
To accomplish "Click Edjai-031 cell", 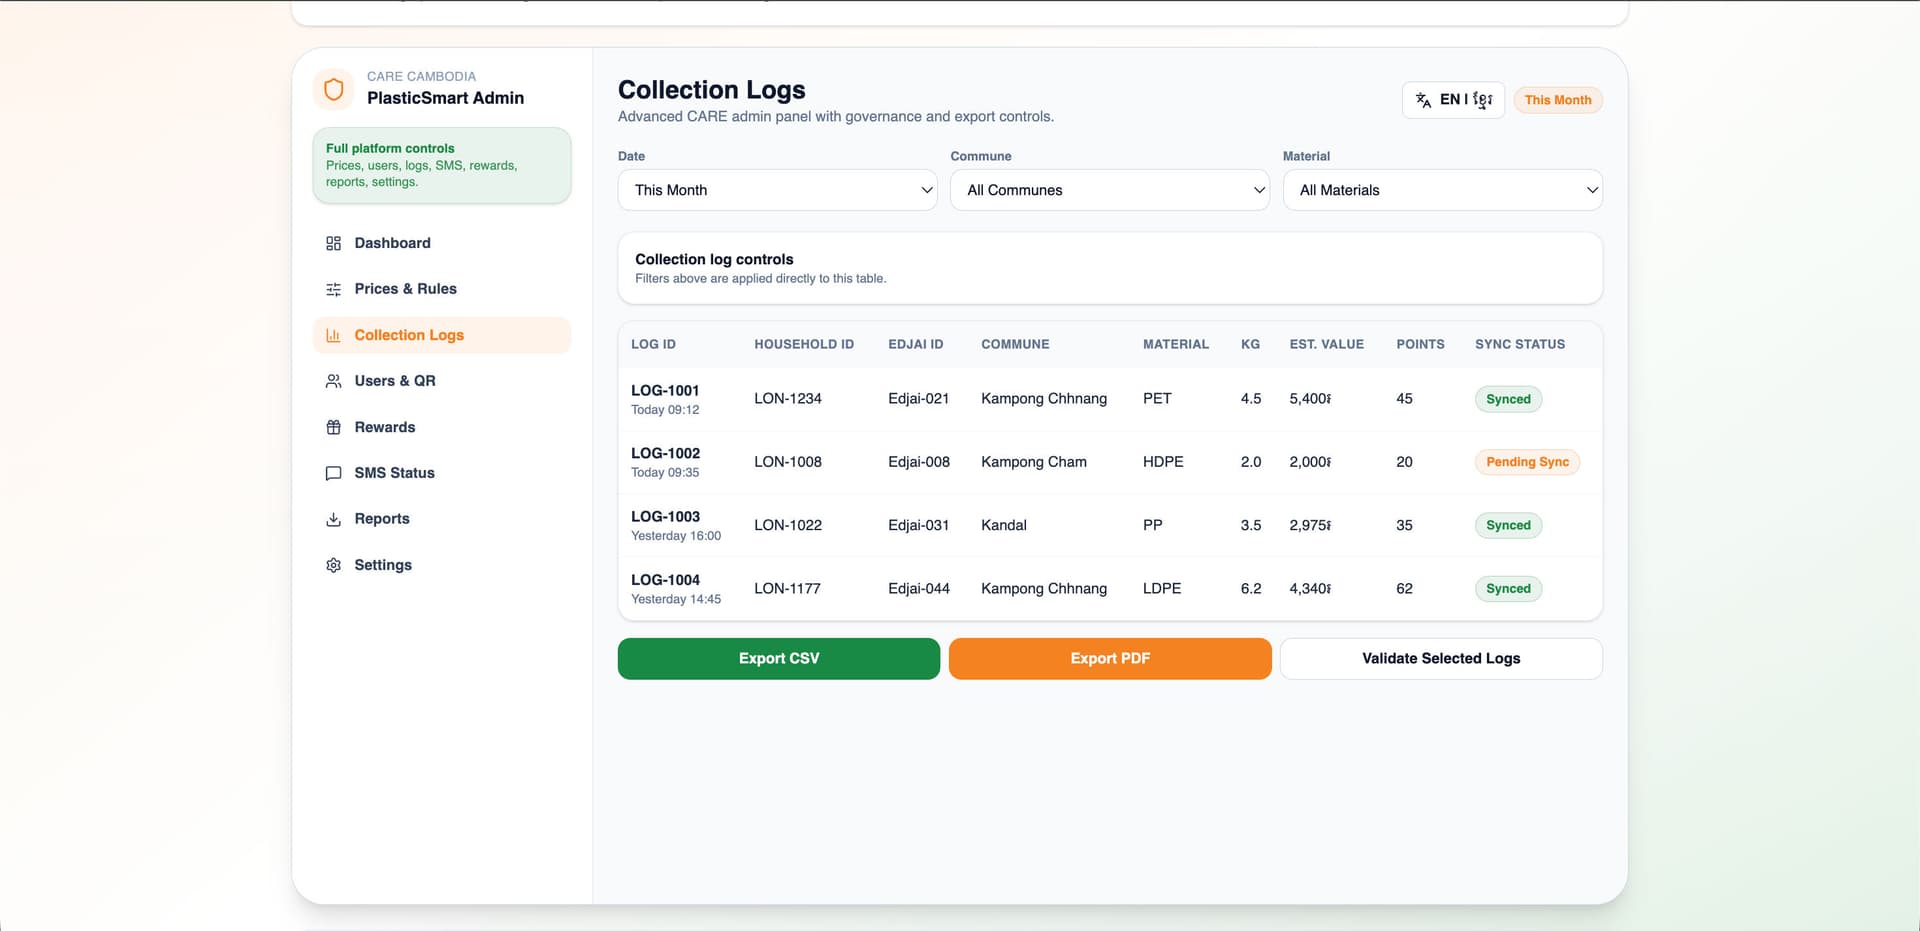I will (918, 525).
